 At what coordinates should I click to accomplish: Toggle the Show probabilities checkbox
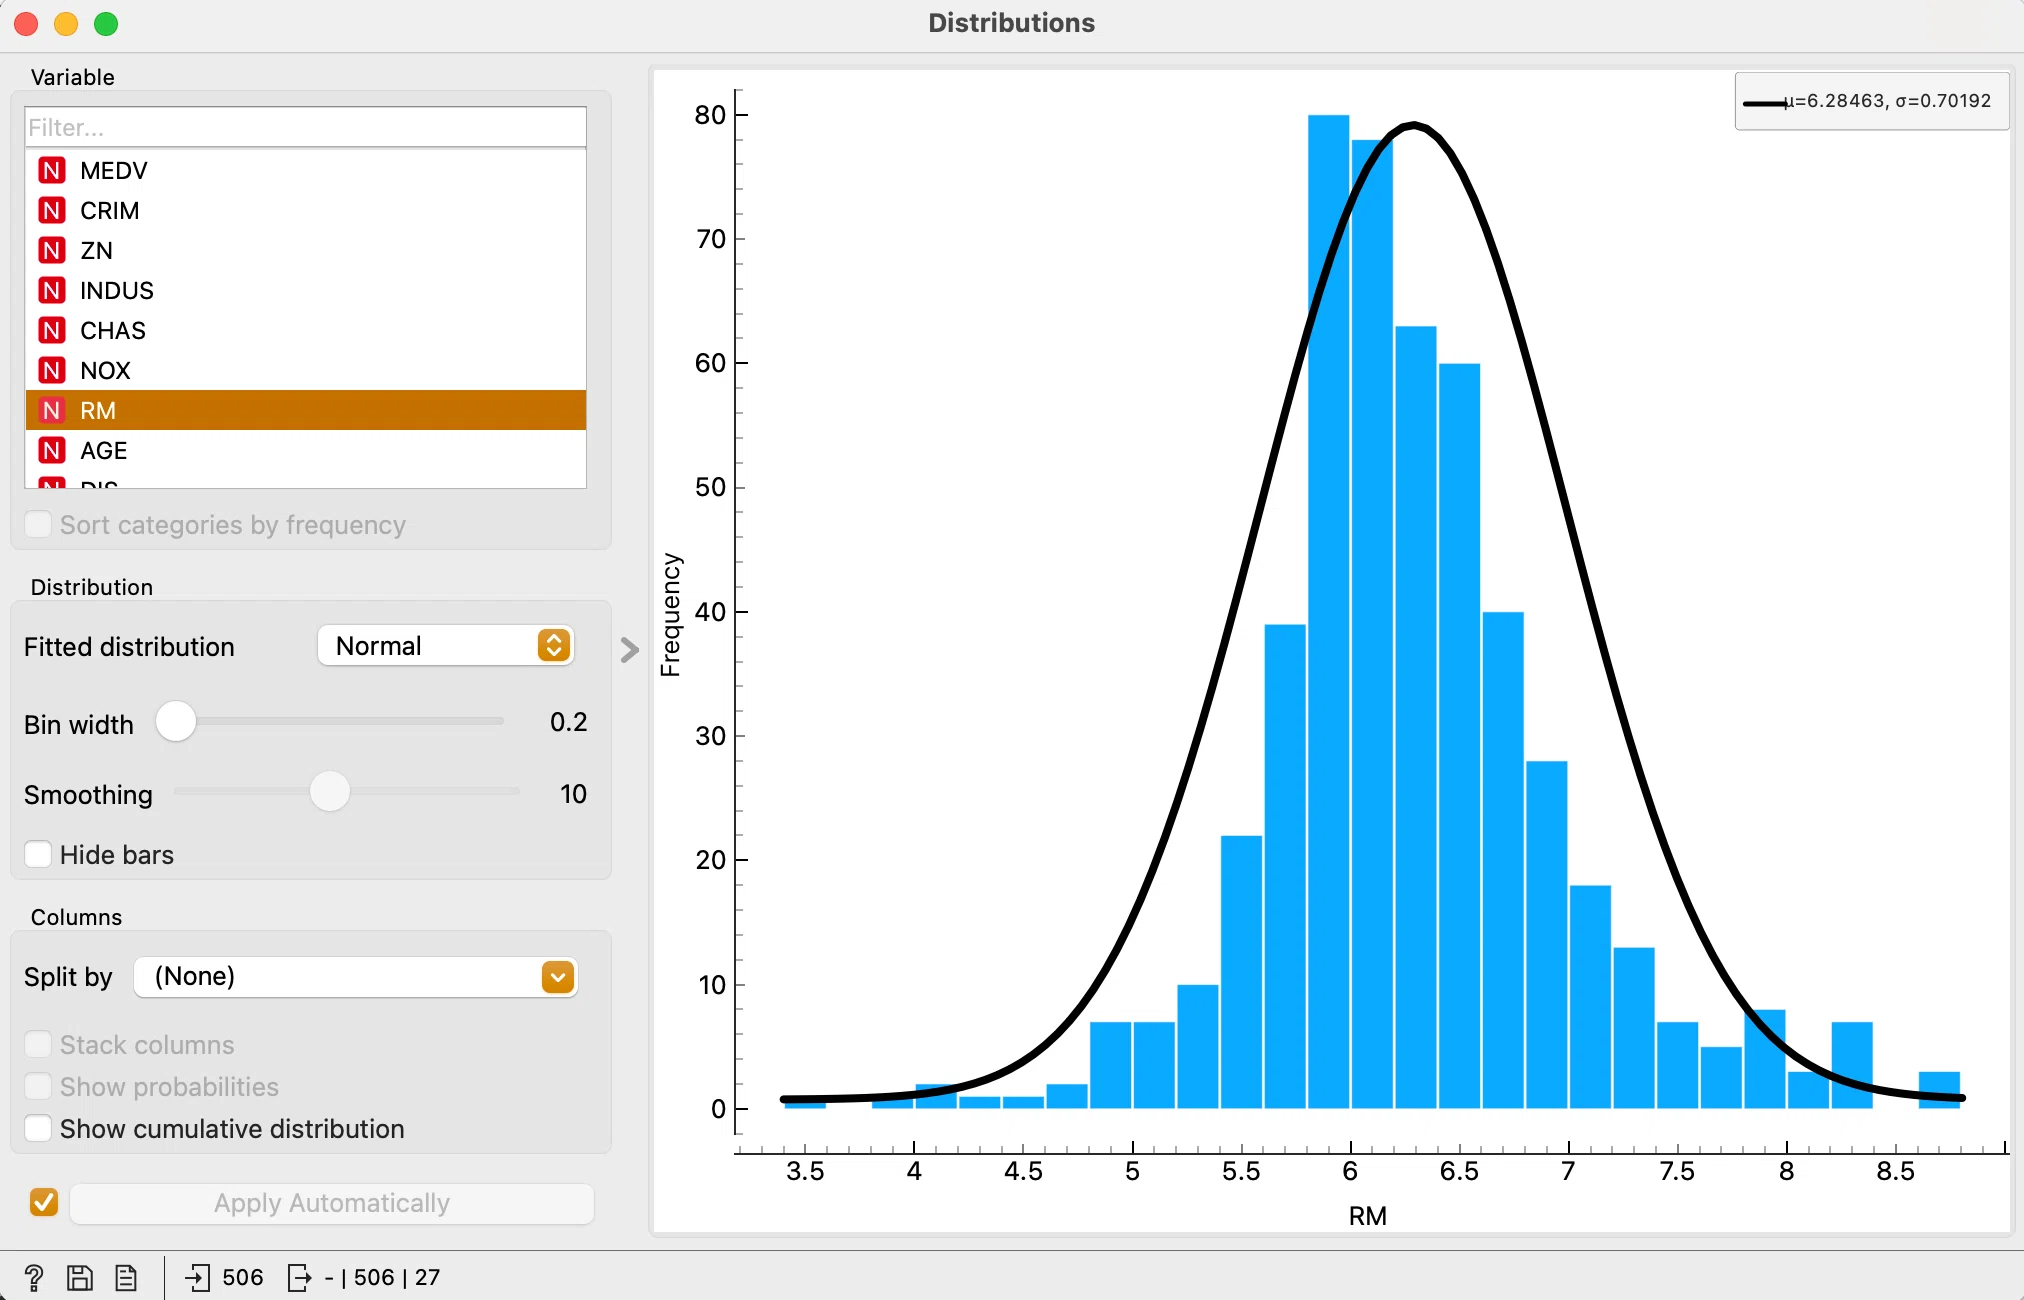click(x=38, y=1086)
